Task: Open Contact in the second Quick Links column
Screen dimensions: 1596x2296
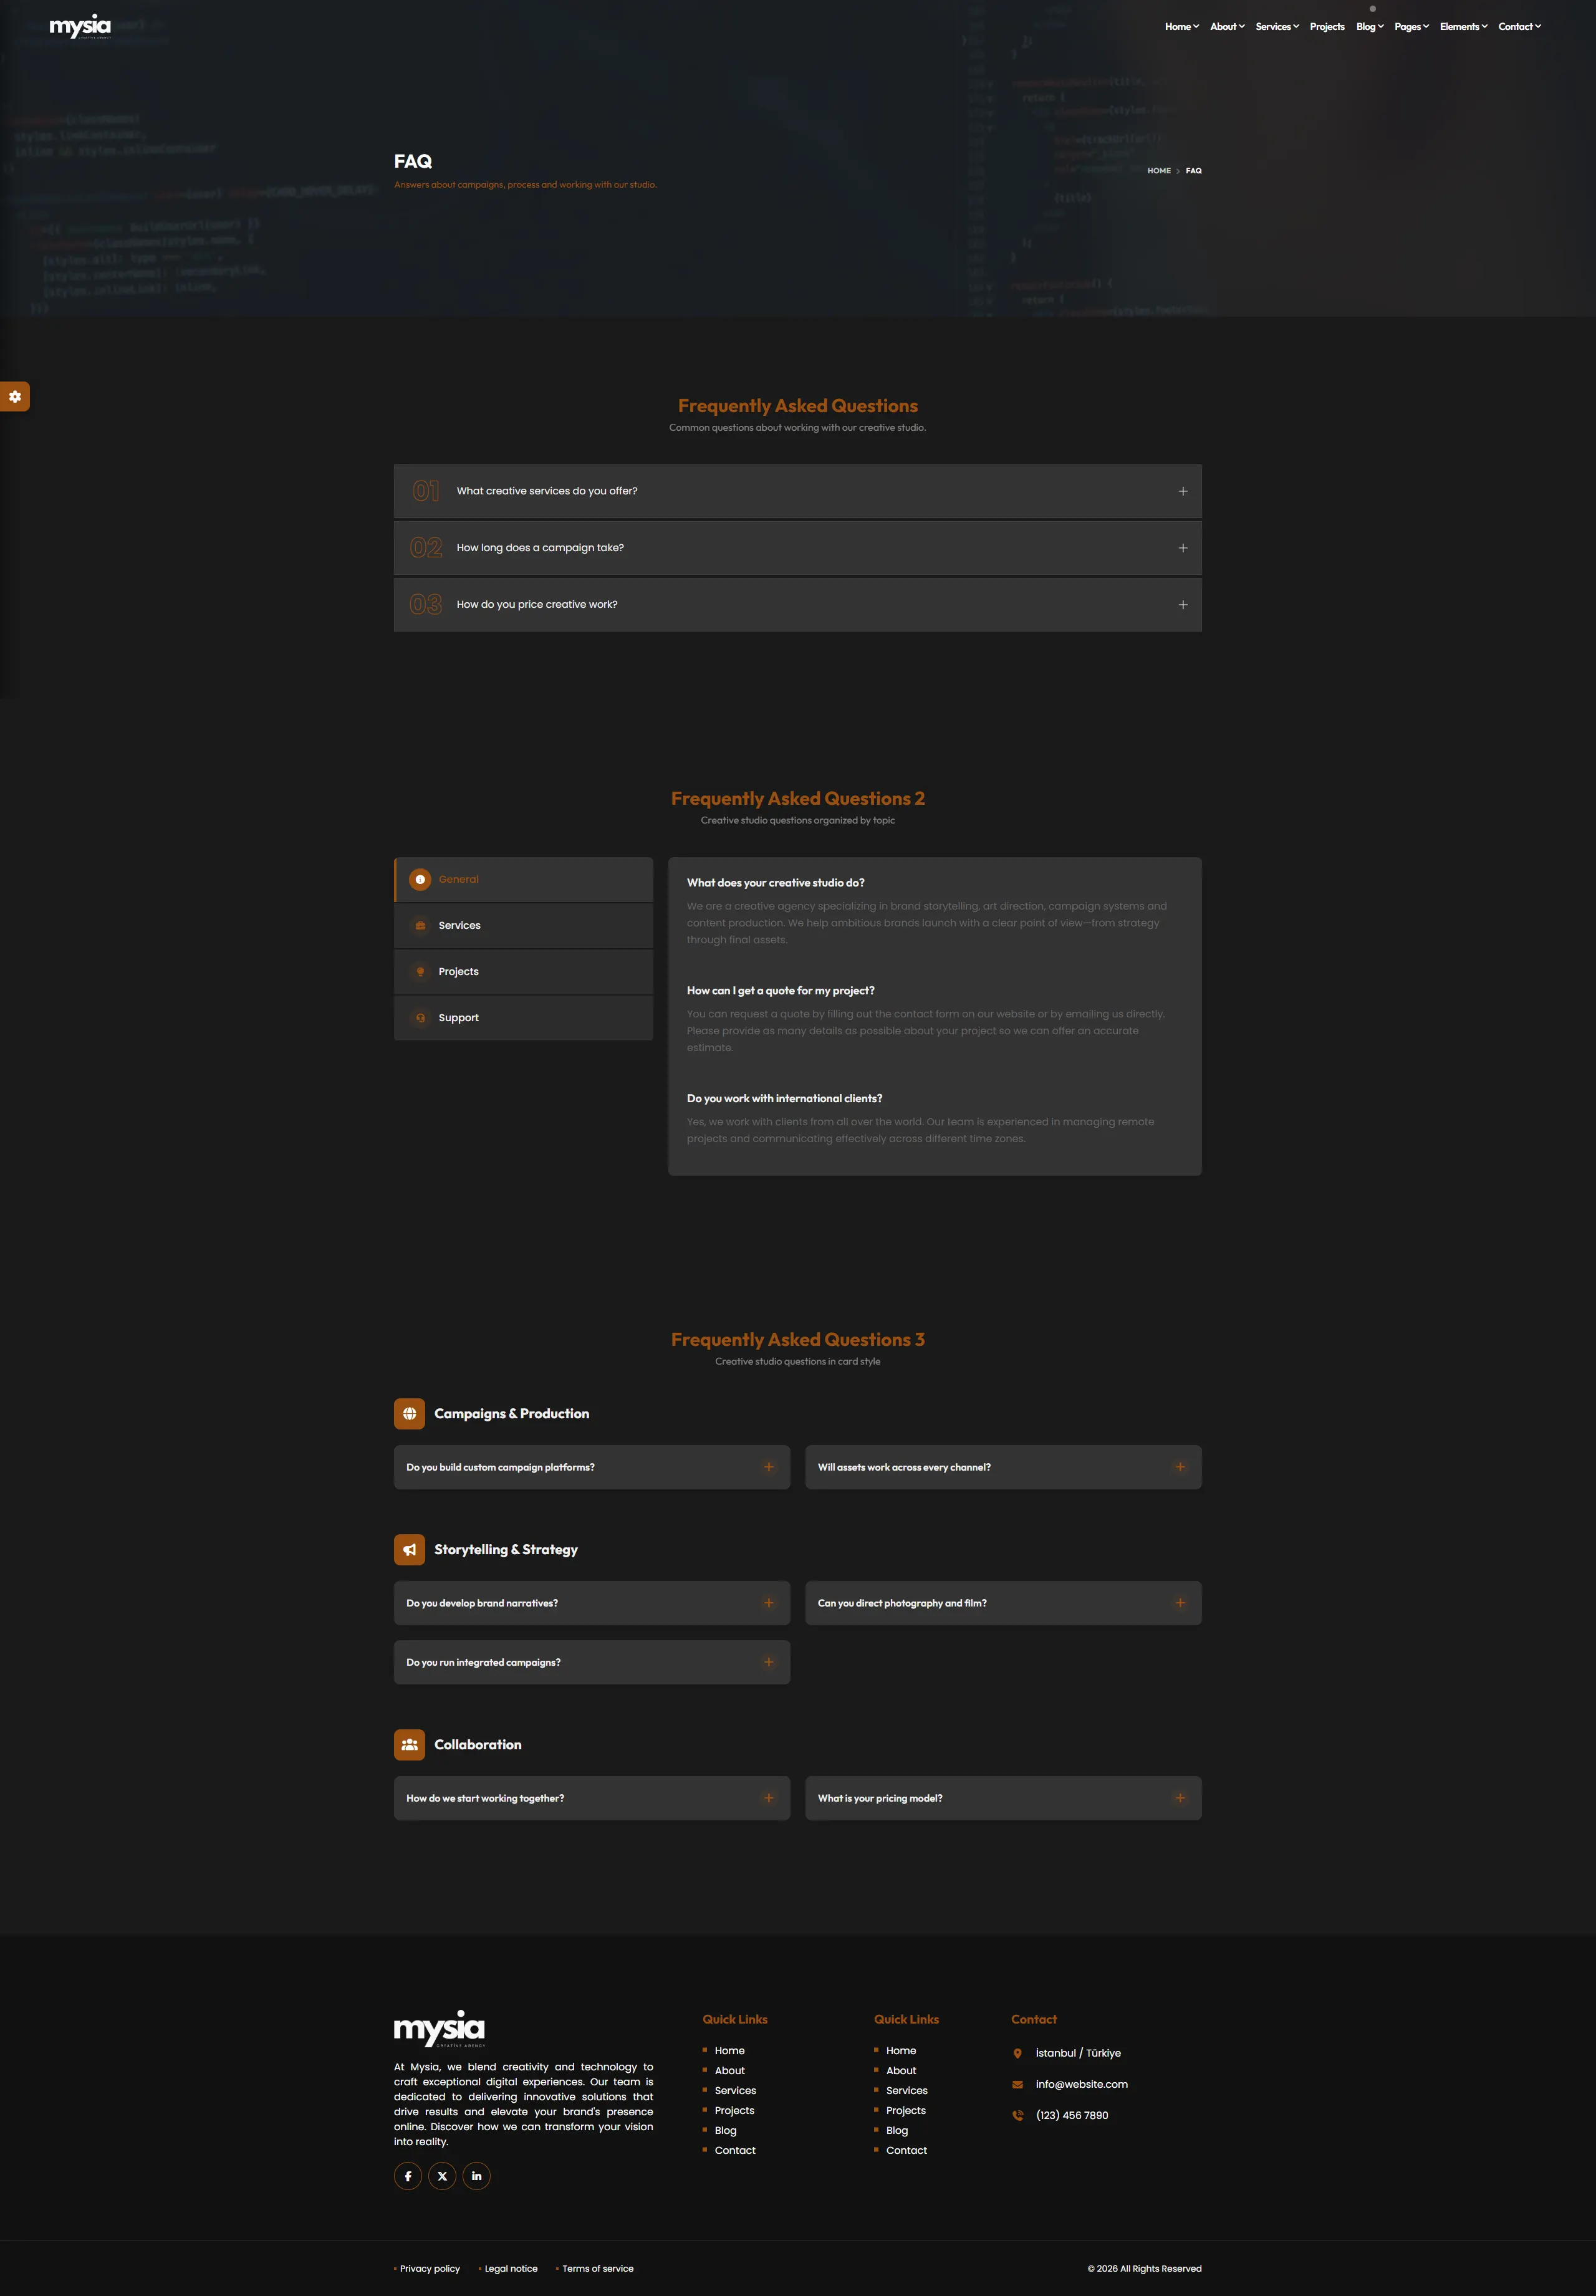Action: tap(906, 2151)
